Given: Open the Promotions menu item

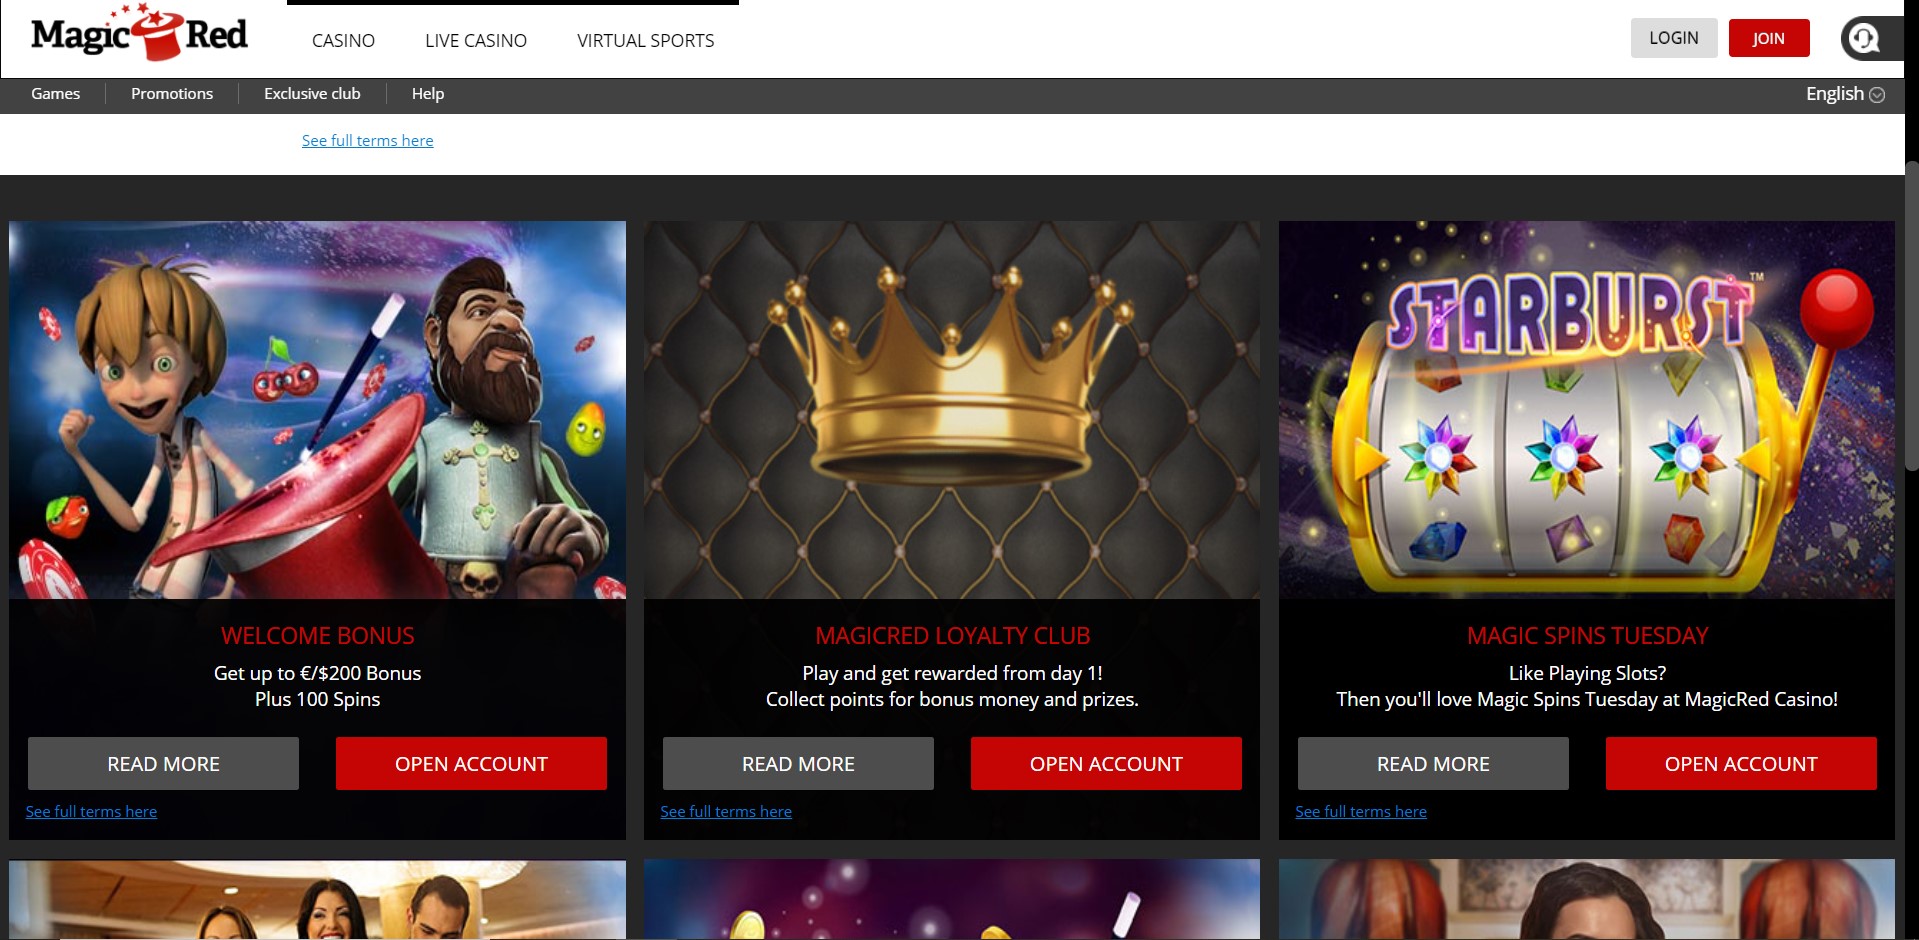Looking at the screenshot, I should (172, 94).
